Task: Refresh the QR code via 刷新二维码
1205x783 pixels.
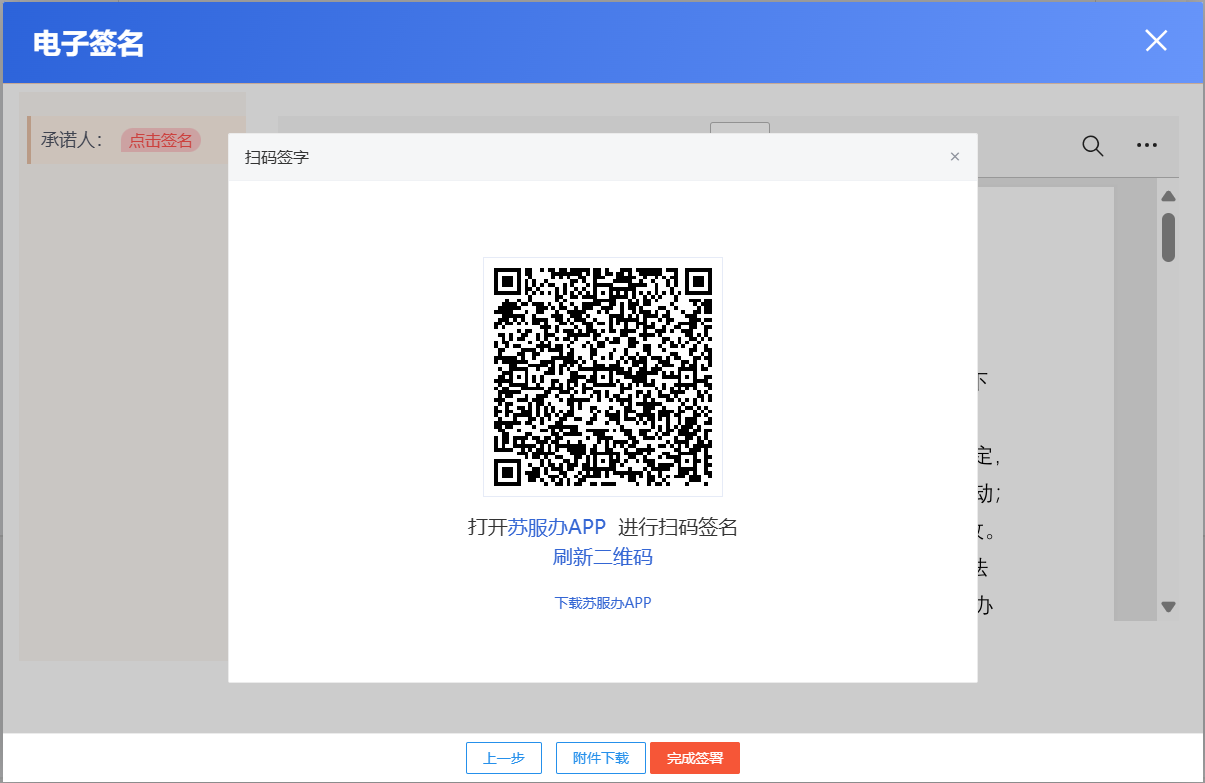Action: [603, 557]
